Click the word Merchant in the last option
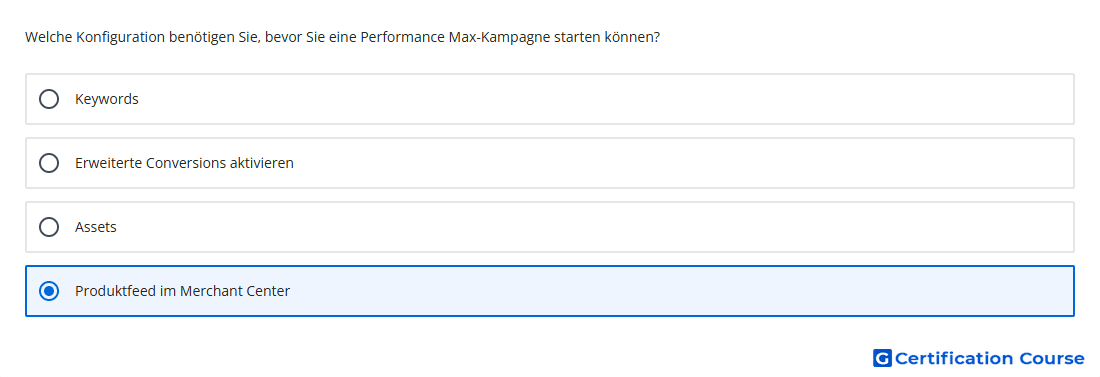The height and width of the screenshot is (377, 1100). click(210, 291)
